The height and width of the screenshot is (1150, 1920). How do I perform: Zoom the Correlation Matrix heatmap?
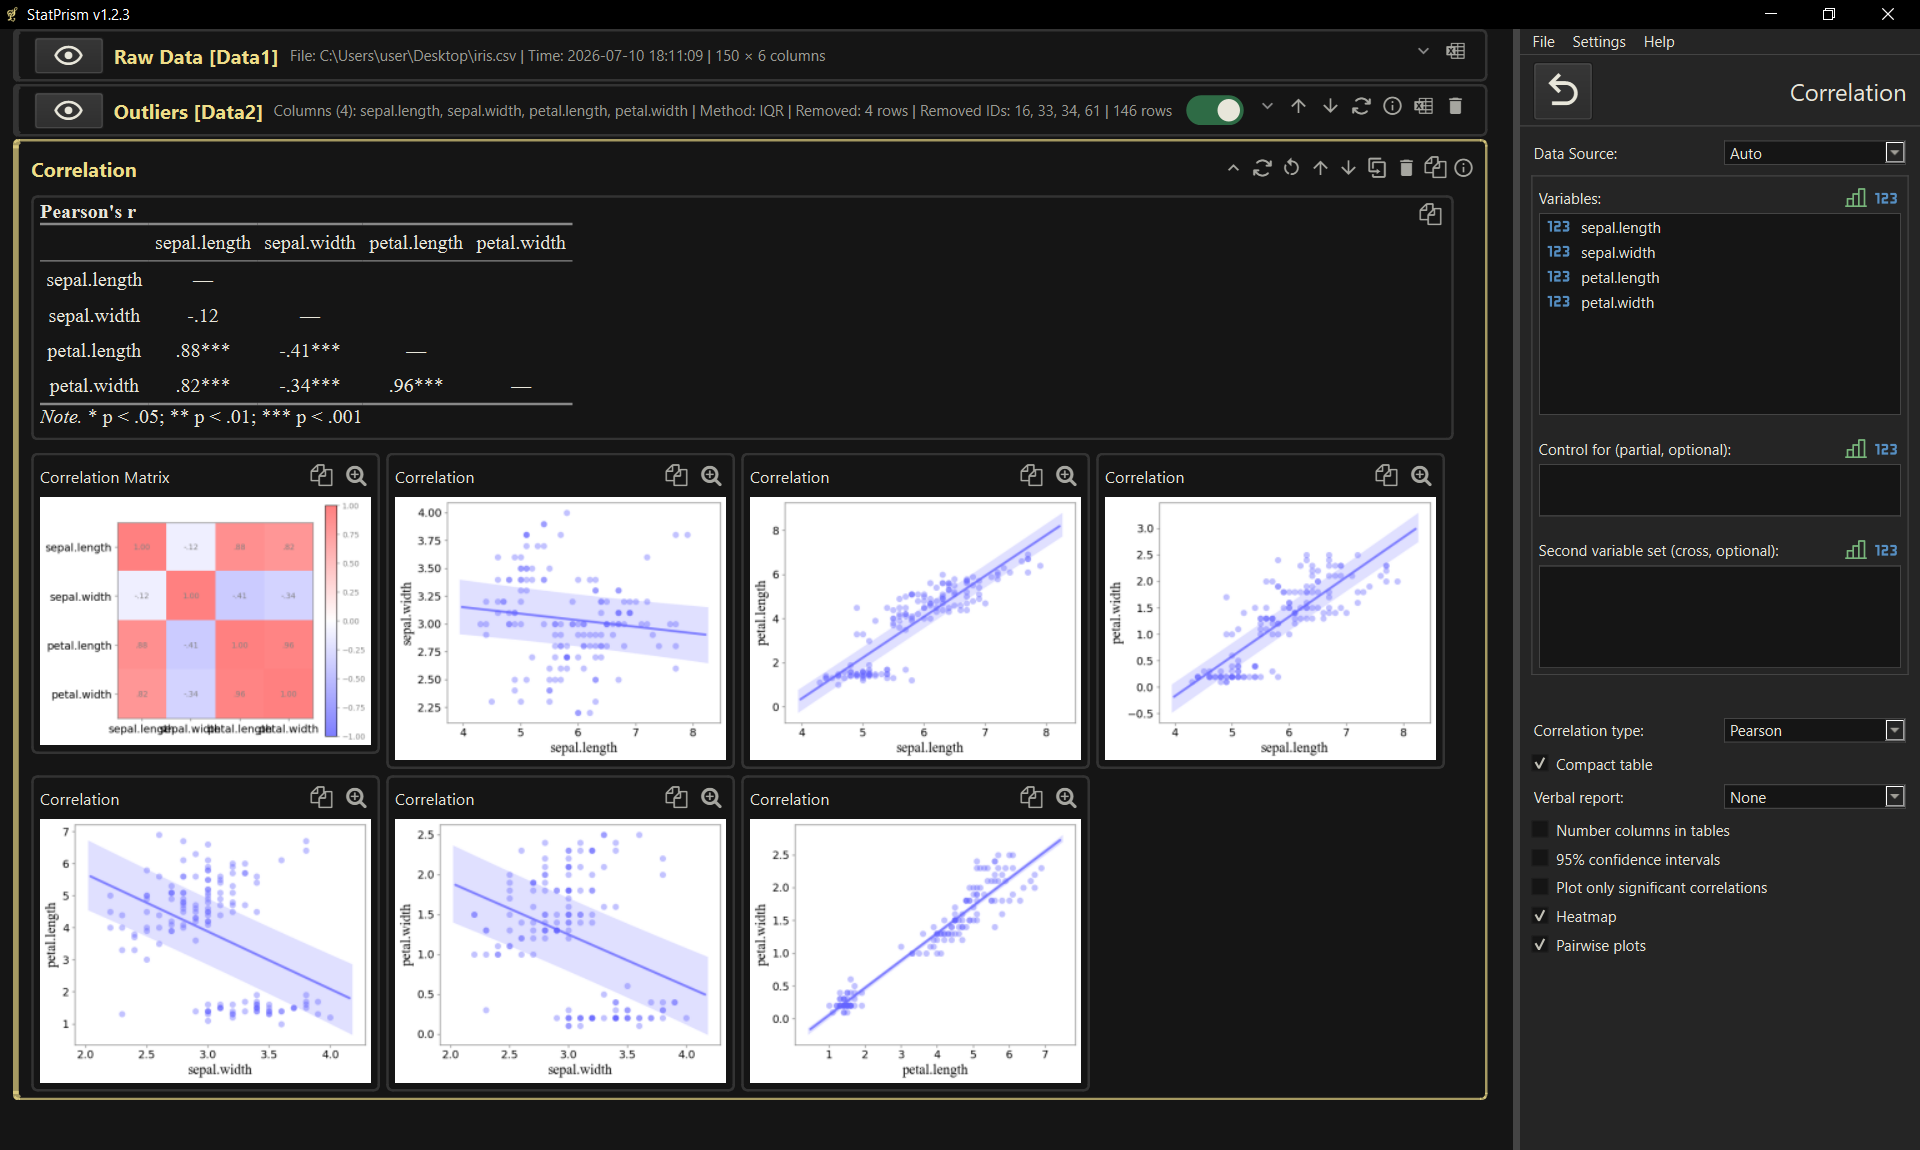356,476
